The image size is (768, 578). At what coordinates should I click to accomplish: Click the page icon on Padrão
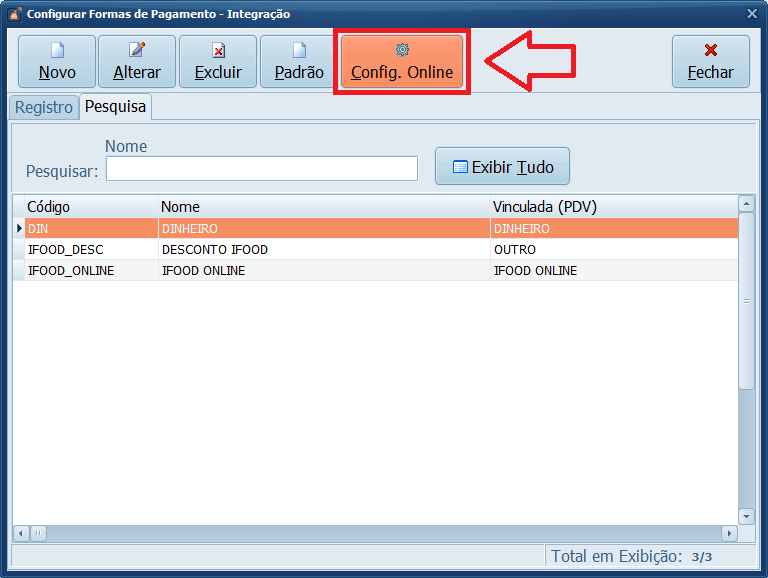(299, 50)
